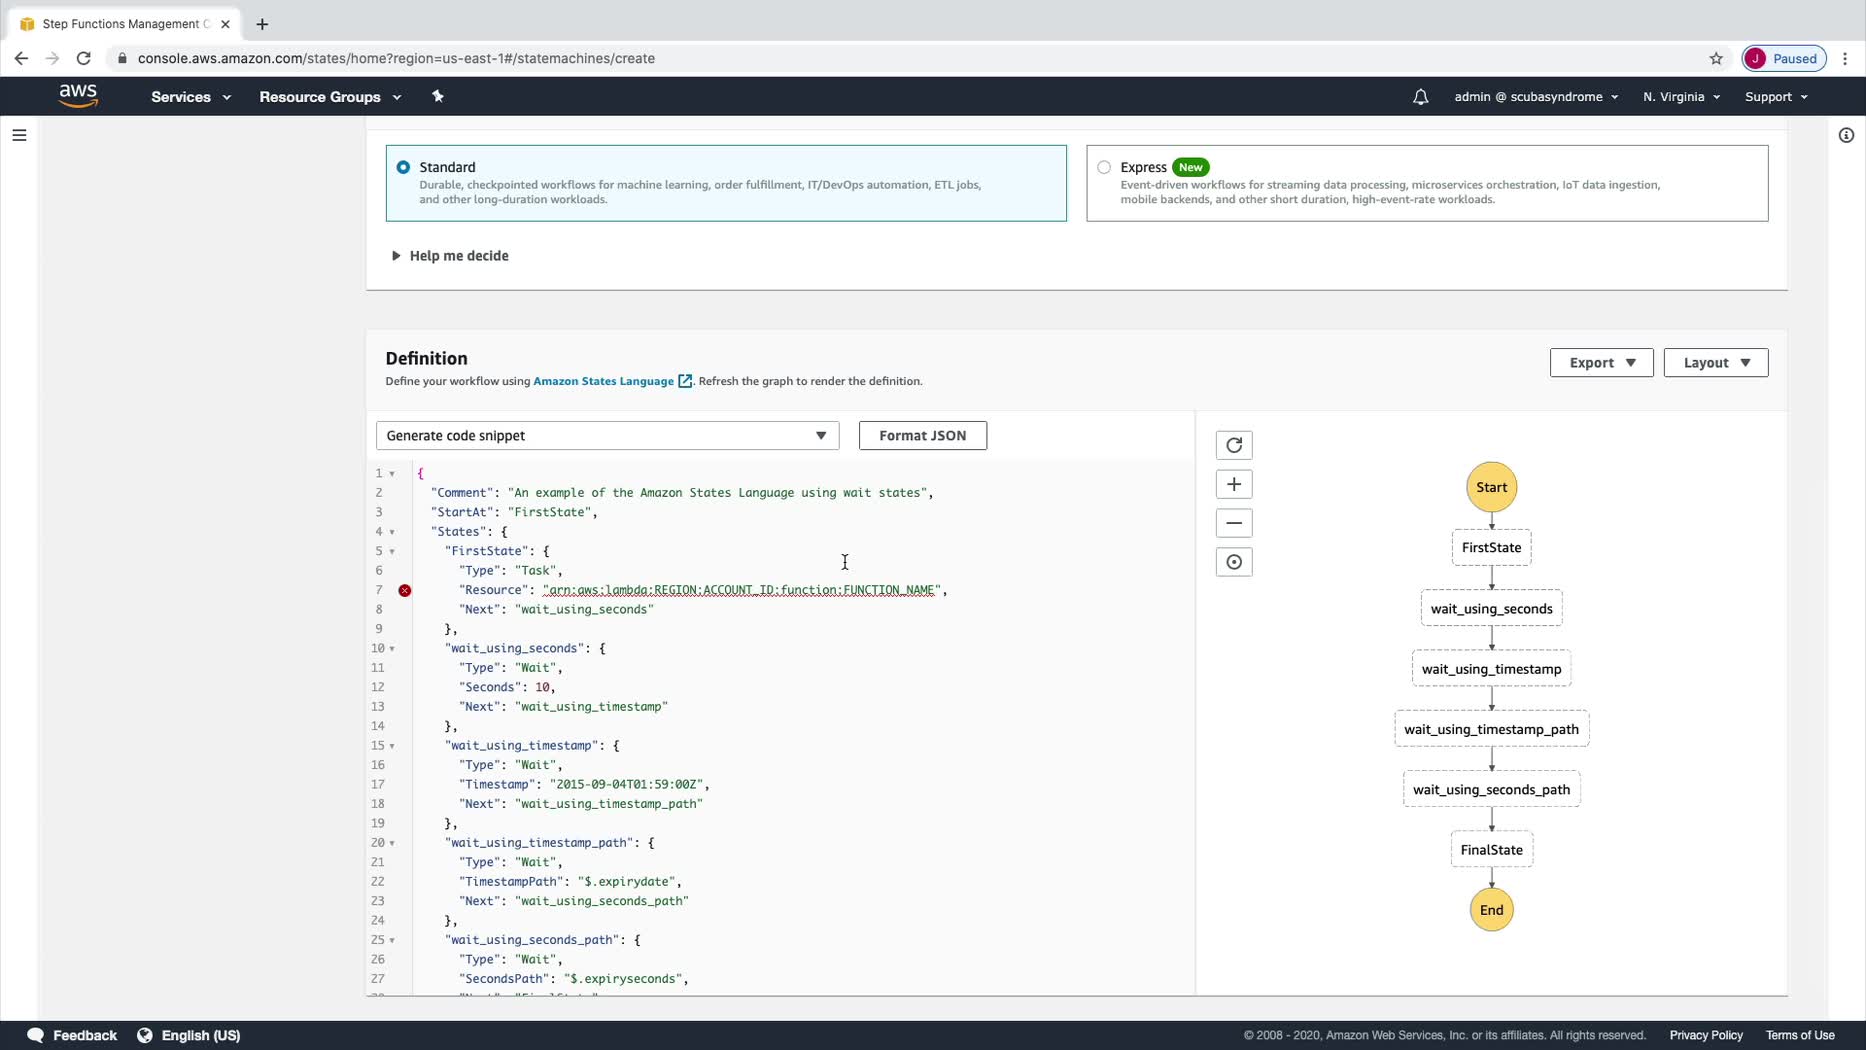Click the Format JSON button
Viewport: 1866px width, 1050px height.
(x=921, y=436)
